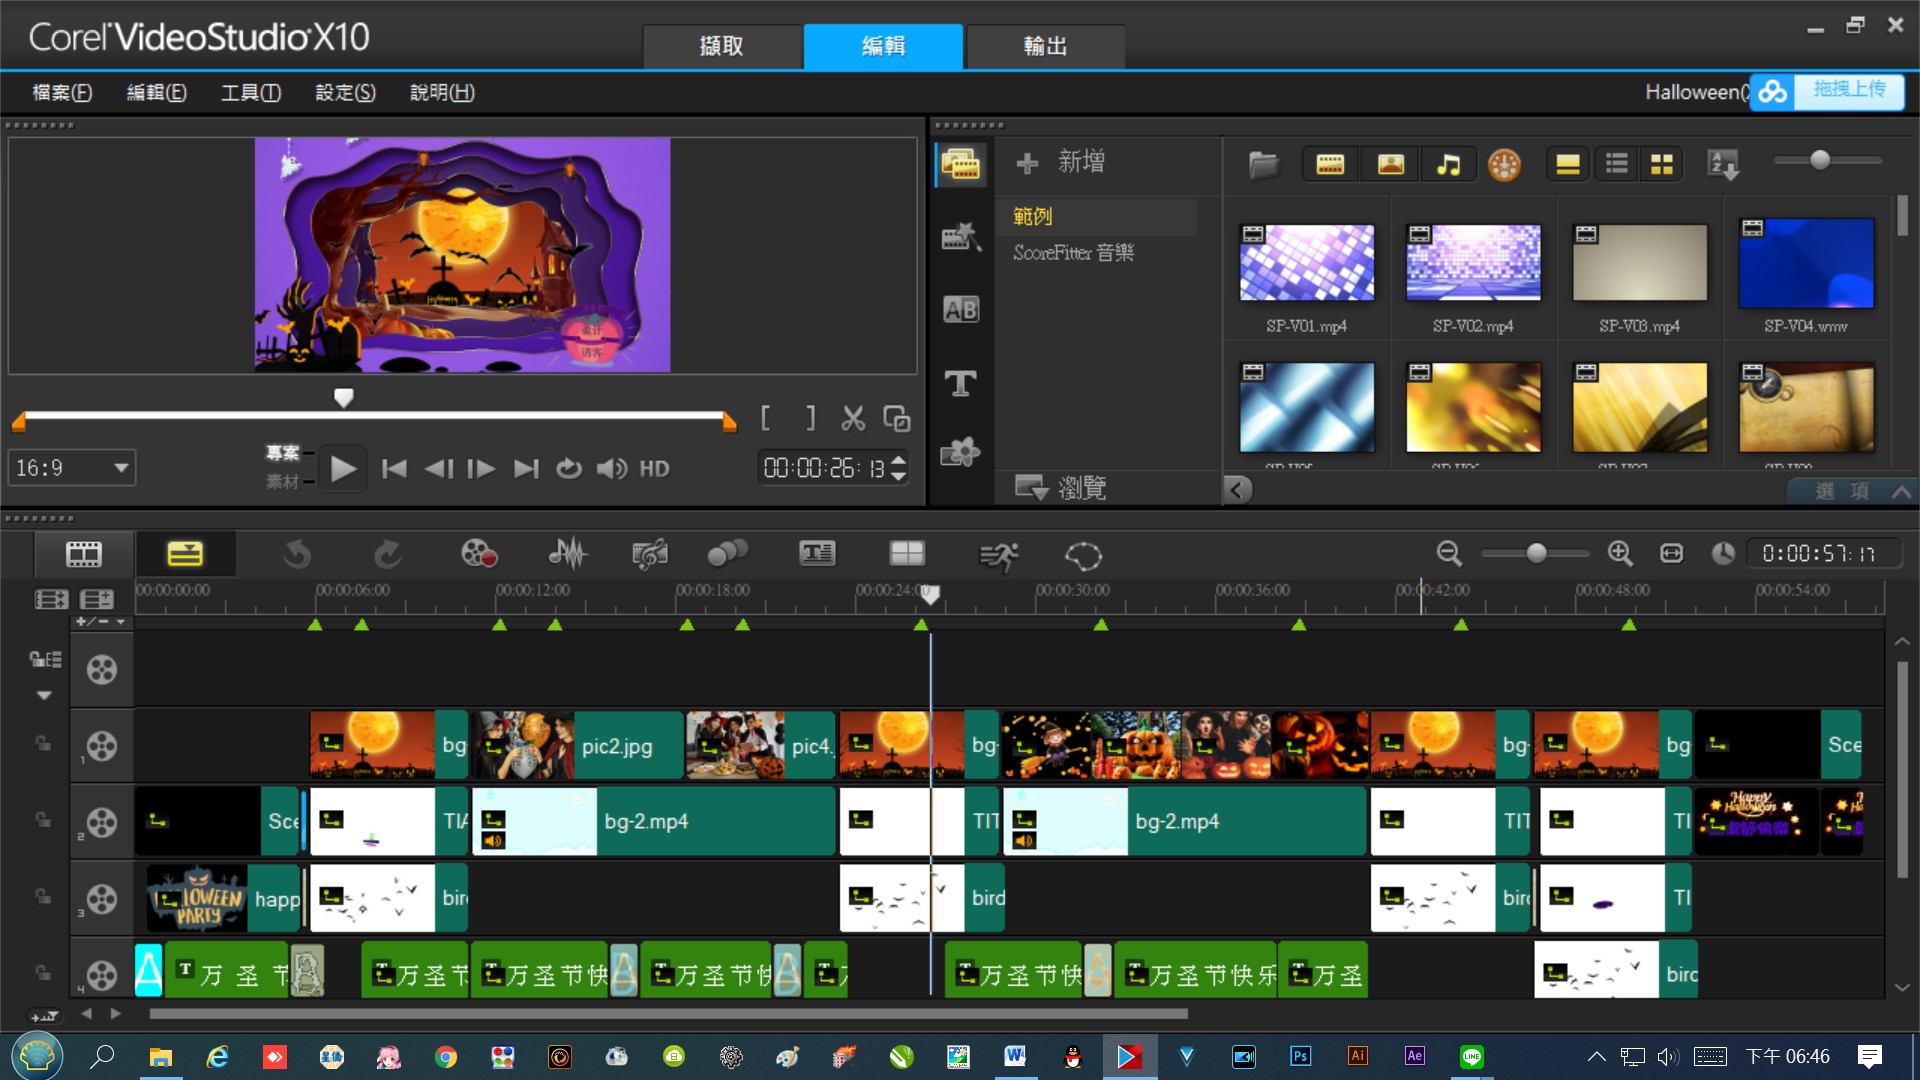This screenshot has height=1080, width=1920.
Task: Switch library to thumbnail view
Action: pyautogui.click(x=1662, y=164)
